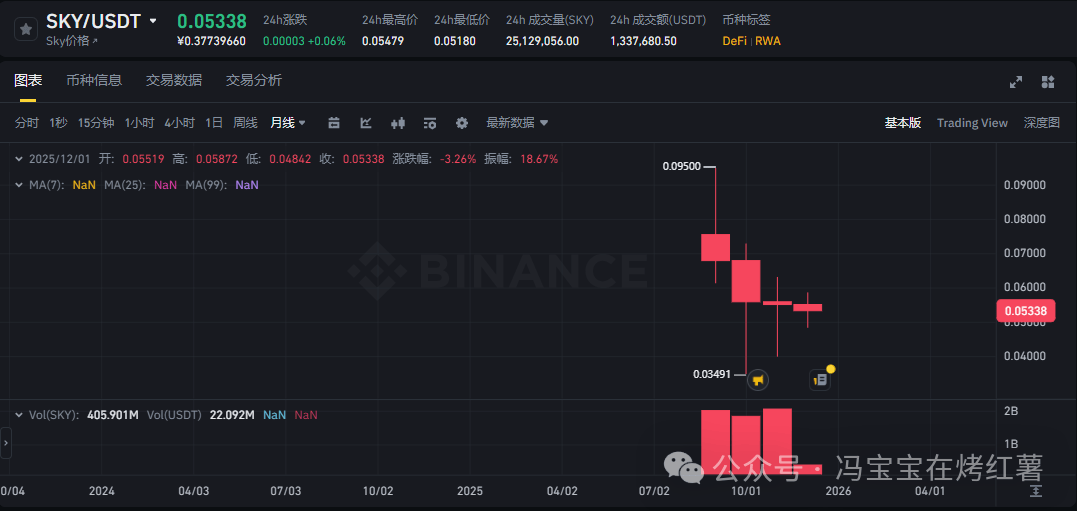This screenshot has width=1077, height=511.
Task: Open the news document marker on chart
Action: click(x=819, y=380)
